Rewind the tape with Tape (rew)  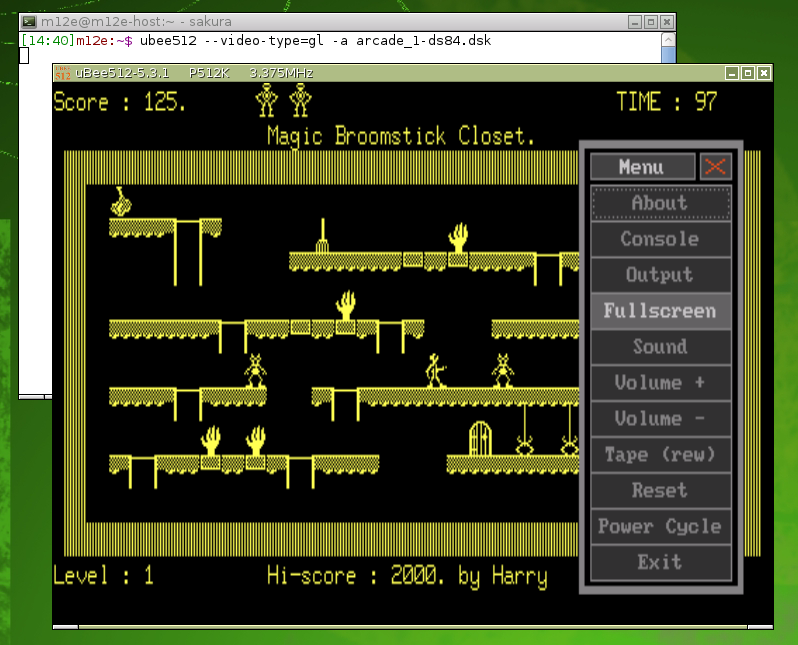660,455
